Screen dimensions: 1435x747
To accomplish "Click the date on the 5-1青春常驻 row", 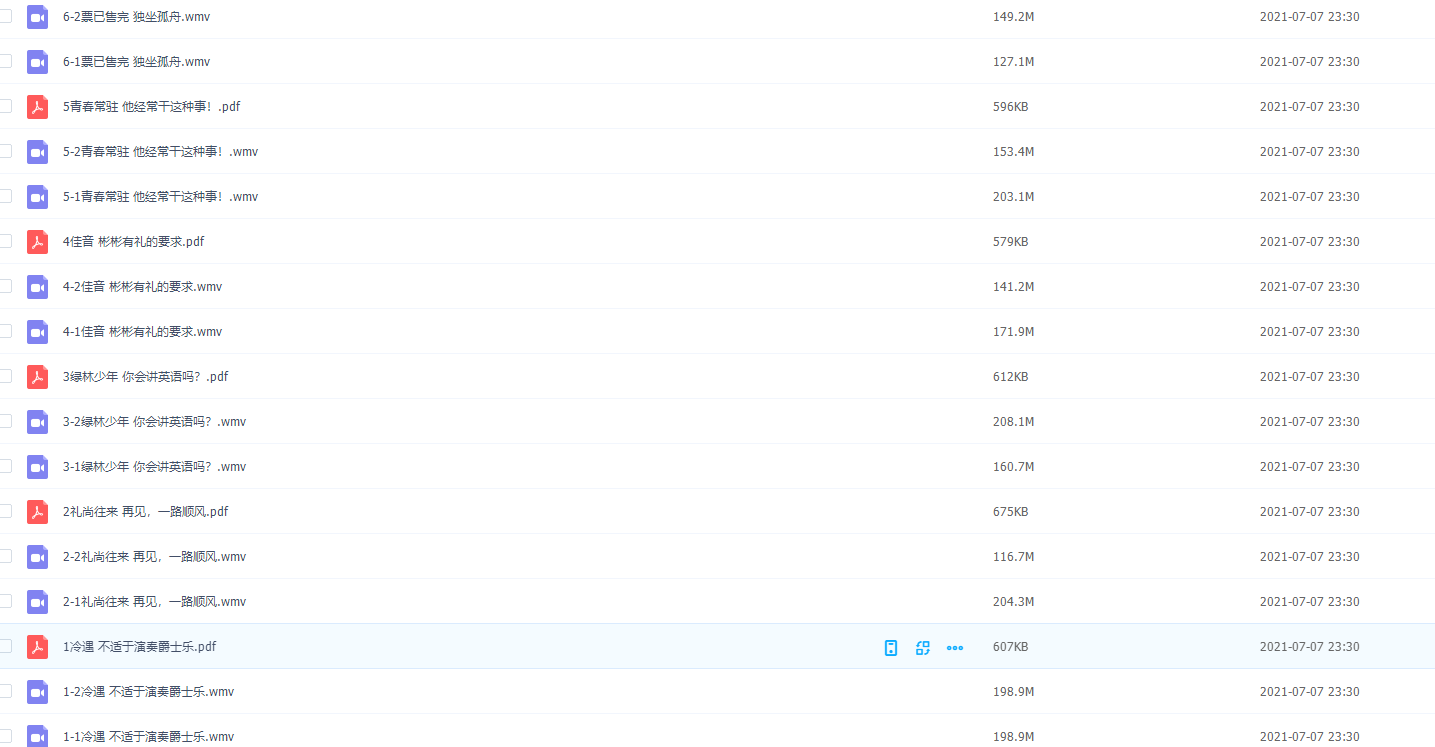I will coord(1309,197).
